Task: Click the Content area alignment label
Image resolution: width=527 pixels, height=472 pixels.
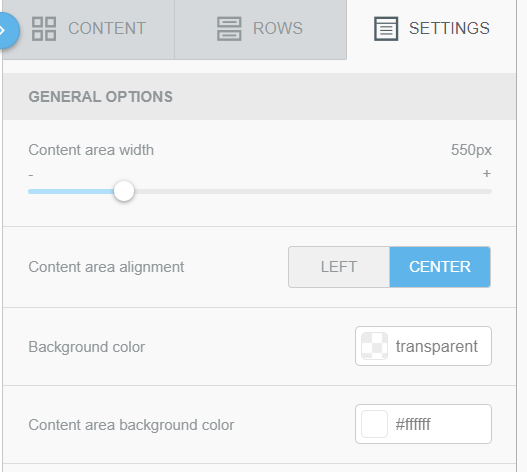Action: 106,267
